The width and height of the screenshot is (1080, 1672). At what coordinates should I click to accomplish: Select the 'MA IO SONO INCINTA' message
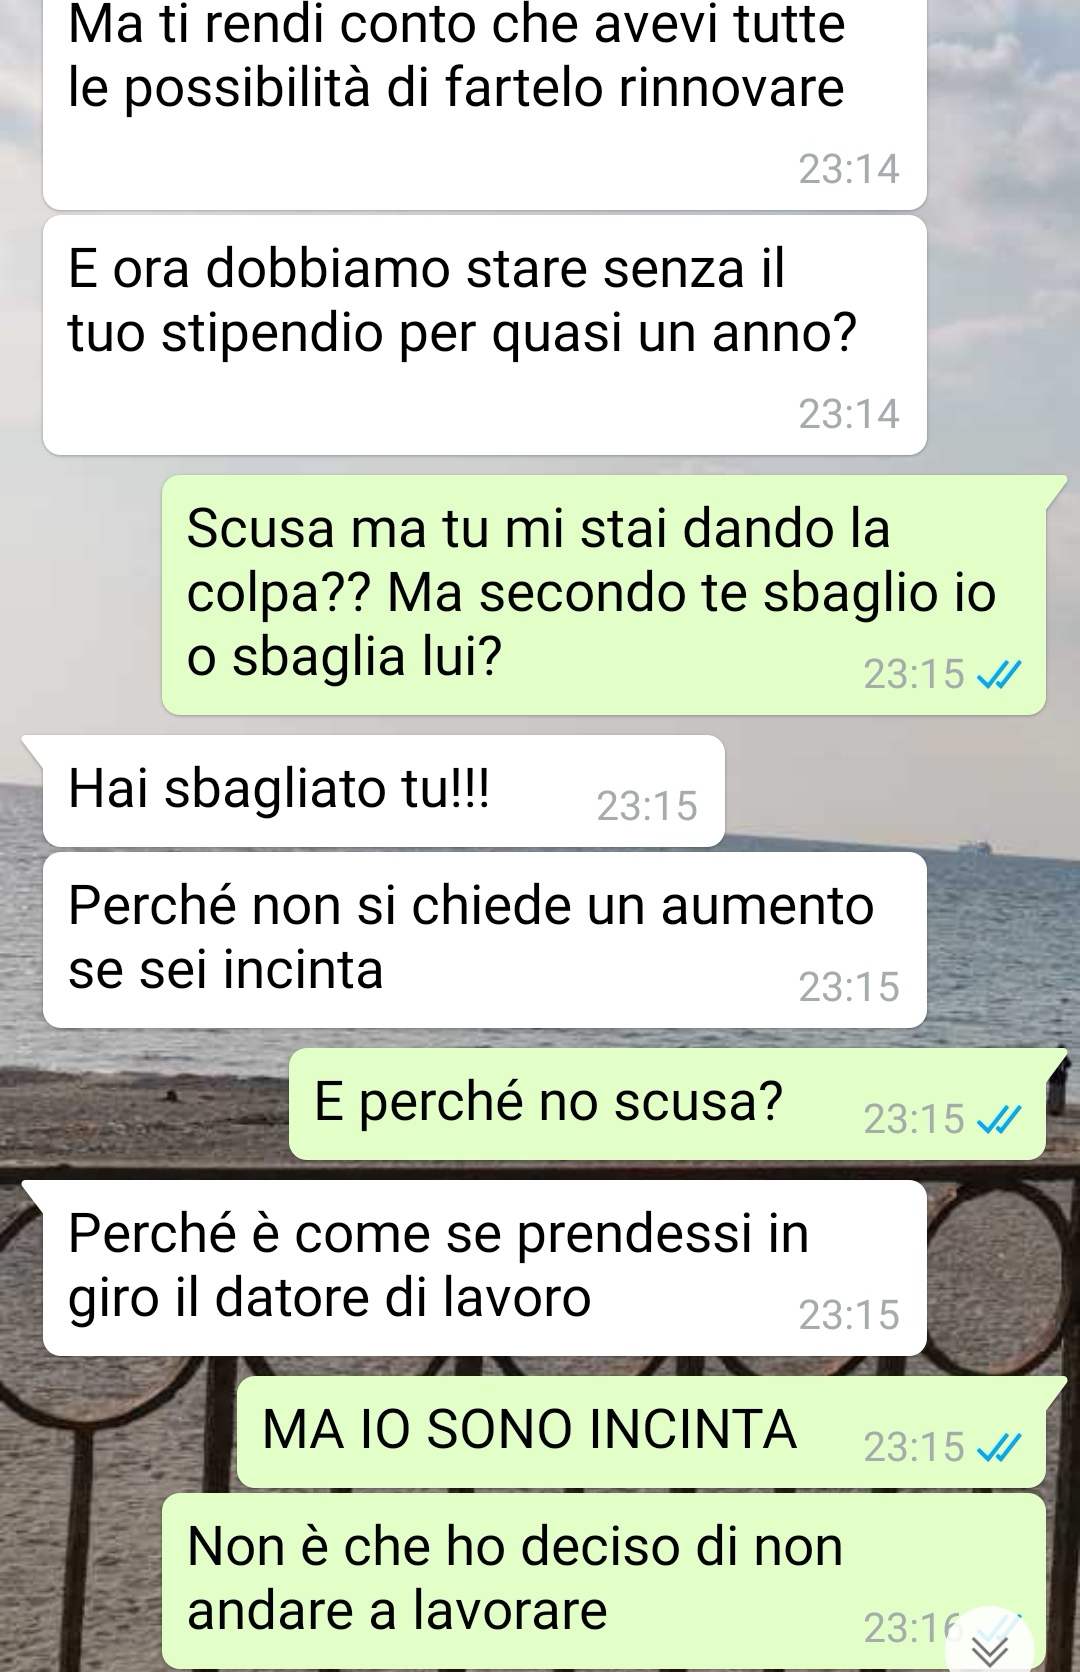(641, 1431)
